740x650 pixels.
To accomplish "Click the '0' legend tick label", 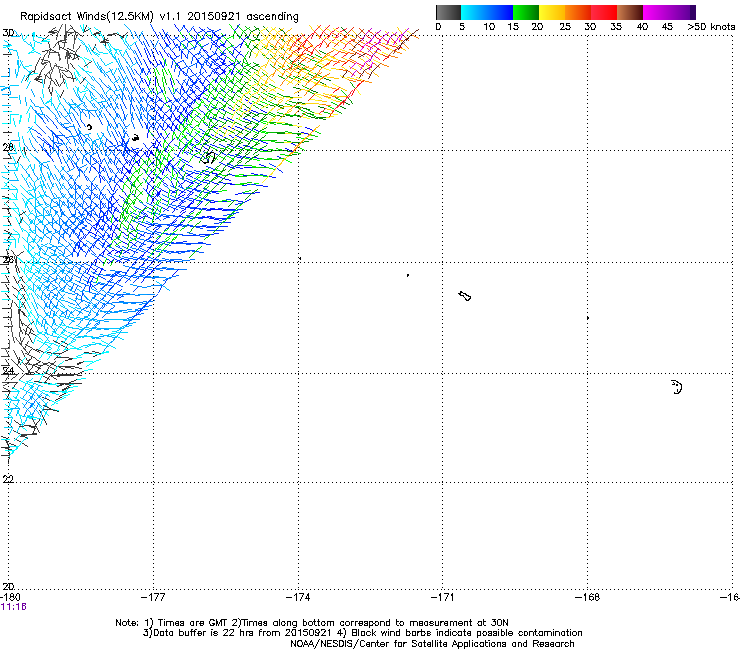I will (438, 27).
